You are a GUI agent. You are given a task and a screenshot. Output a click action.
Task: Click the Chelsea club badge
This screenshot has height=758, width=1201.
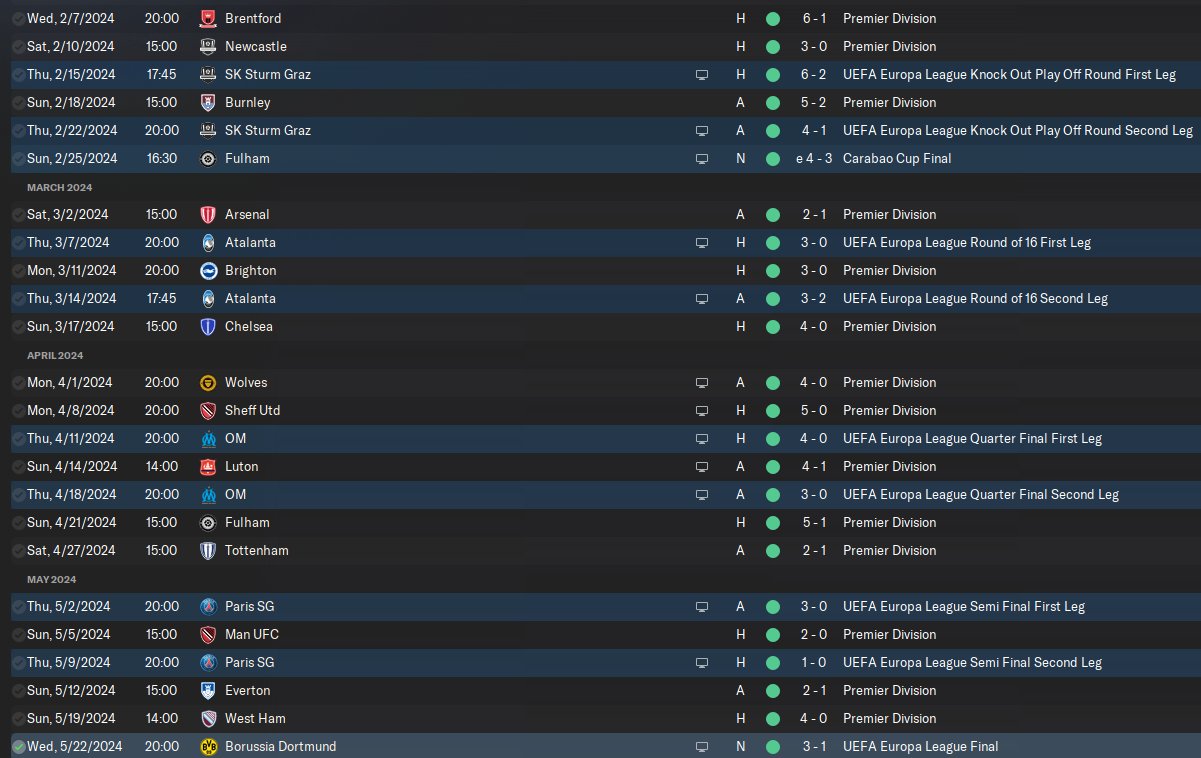point(208,326)
